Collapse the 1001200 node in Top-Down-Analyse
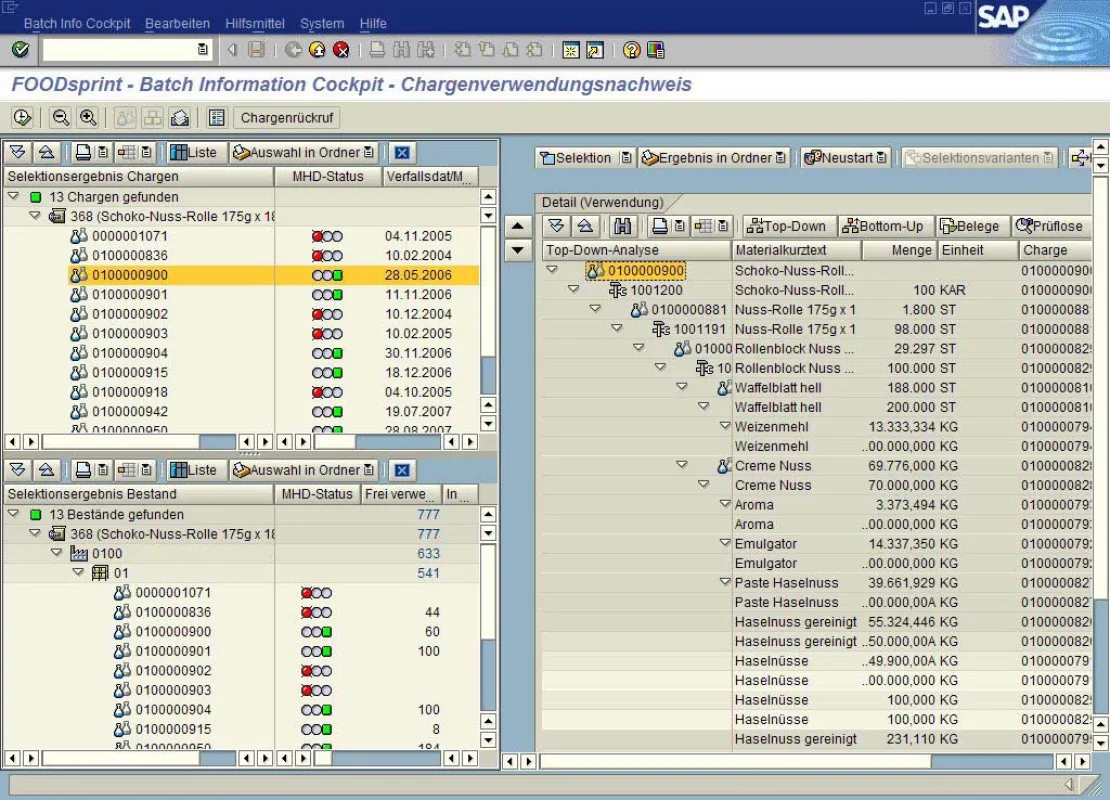 pos(573,289)
